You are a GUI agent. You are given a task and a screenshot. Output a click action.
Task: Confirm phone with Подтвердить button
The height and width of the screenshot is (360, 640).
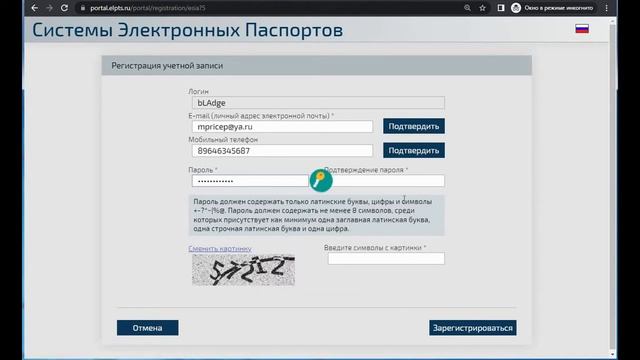coord(414,151)
